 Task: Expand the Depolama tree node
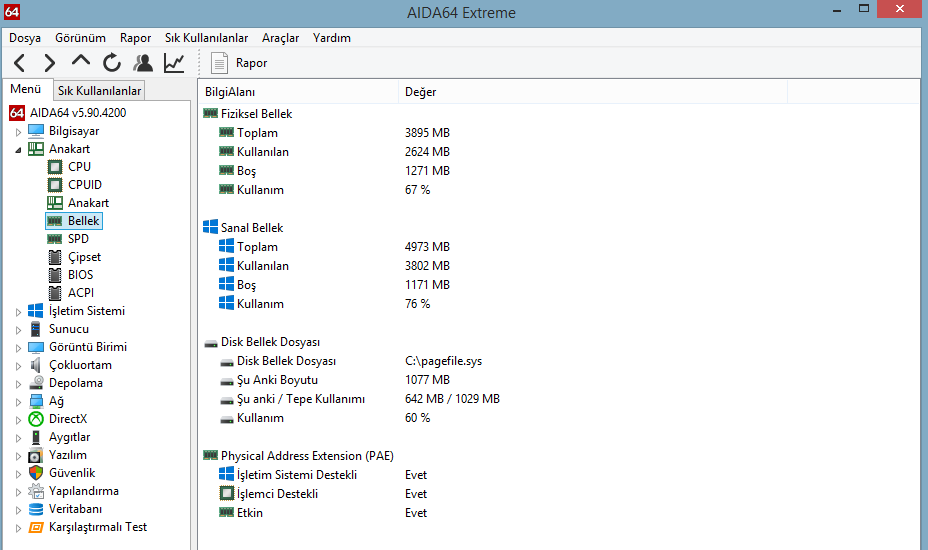click(18, 384)
